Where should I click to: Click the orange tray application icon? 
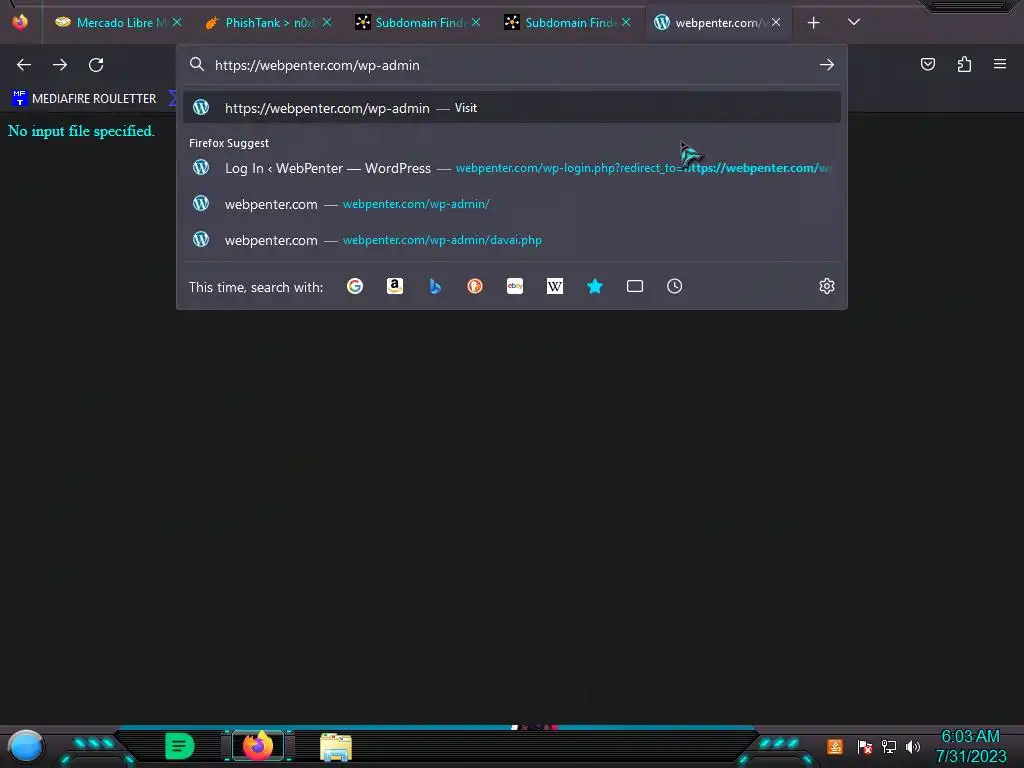point(835,746)
